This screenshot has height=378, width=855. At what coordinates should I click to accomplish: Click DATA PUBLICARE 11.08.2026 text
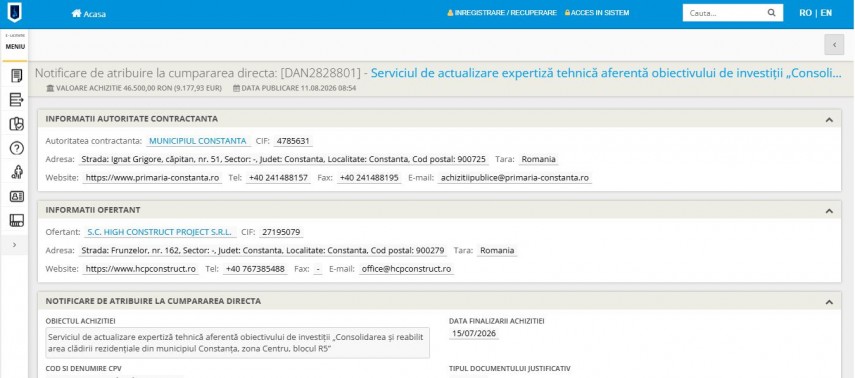(x=299, y=88)
